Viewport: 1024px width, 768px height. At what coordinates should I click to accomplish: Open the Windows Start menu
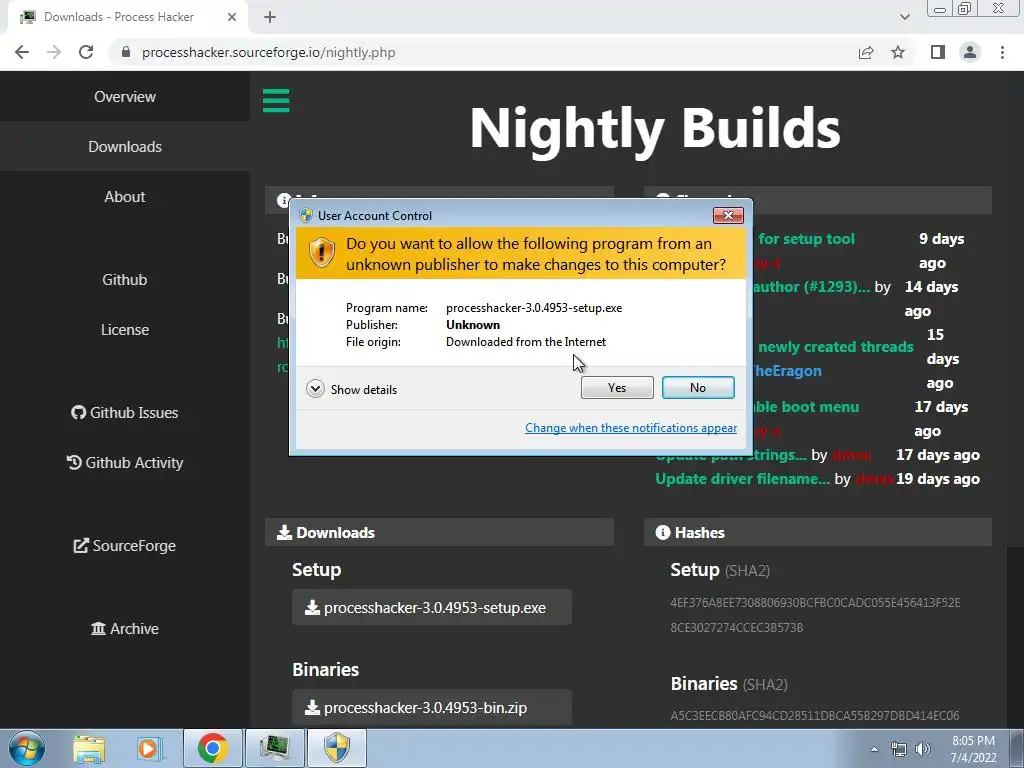click(x=27, y=748)
